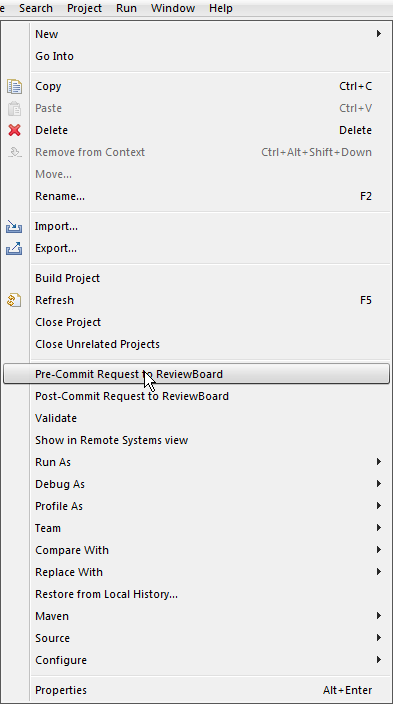
Task: Click the red Delete X icon
Action: click(x=14, y=130)
